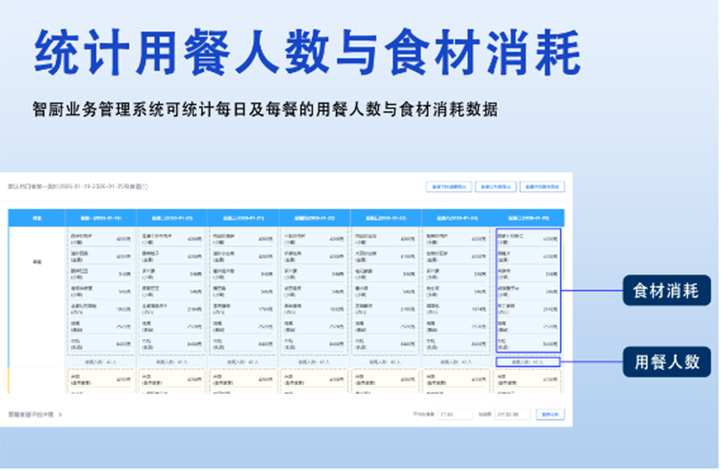Click the blue outlined button at the bottom right

point(550,414)
